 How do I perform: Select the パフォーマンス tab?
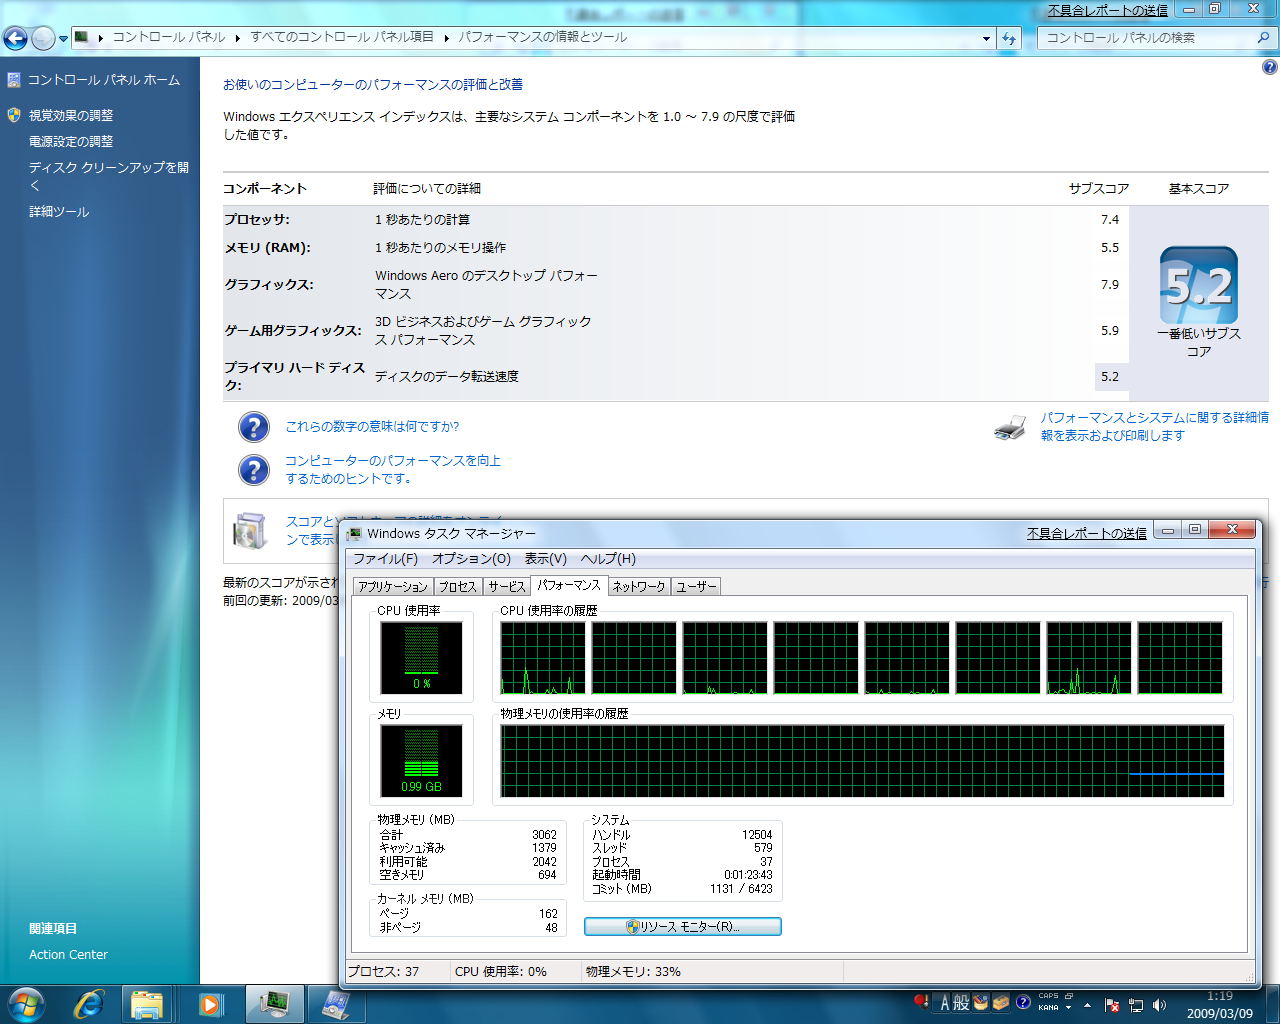569,585
